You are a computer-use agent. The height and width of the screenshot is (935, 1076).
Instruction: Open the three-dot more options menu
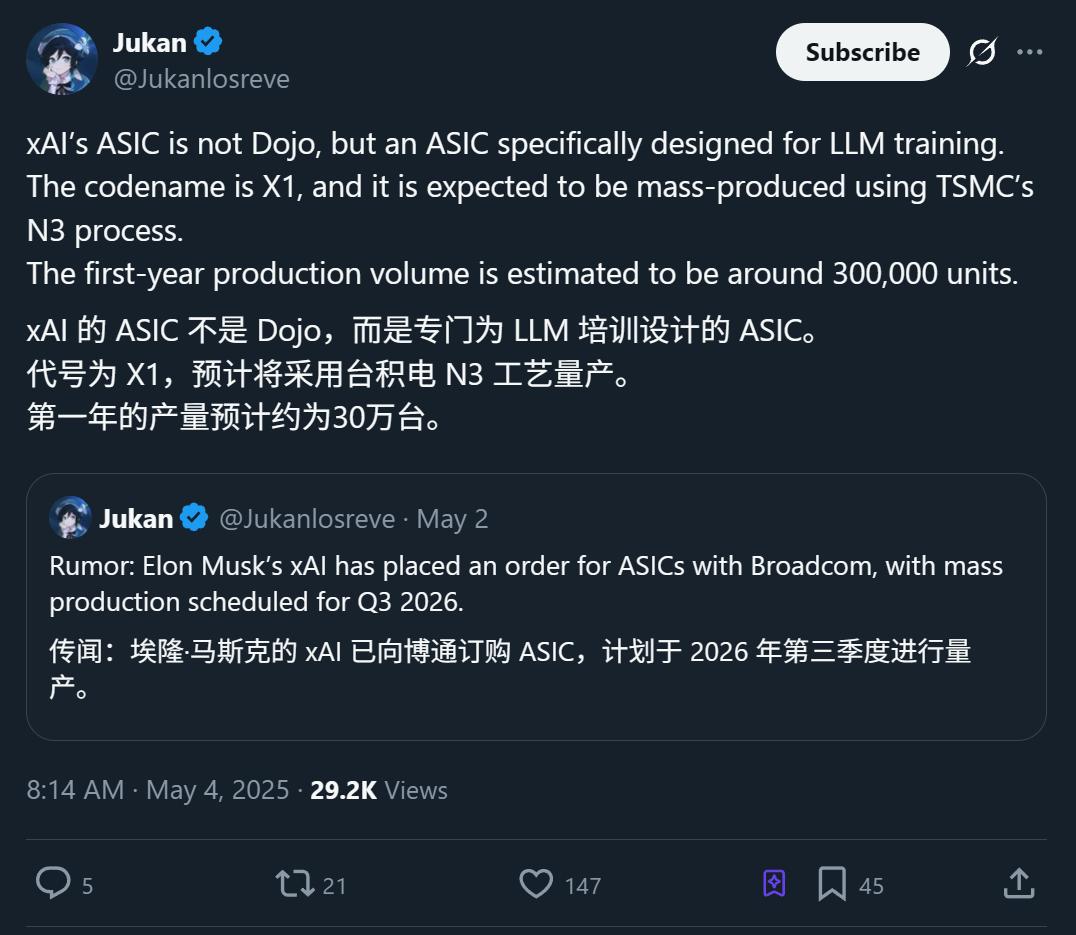pos(1032,52)
